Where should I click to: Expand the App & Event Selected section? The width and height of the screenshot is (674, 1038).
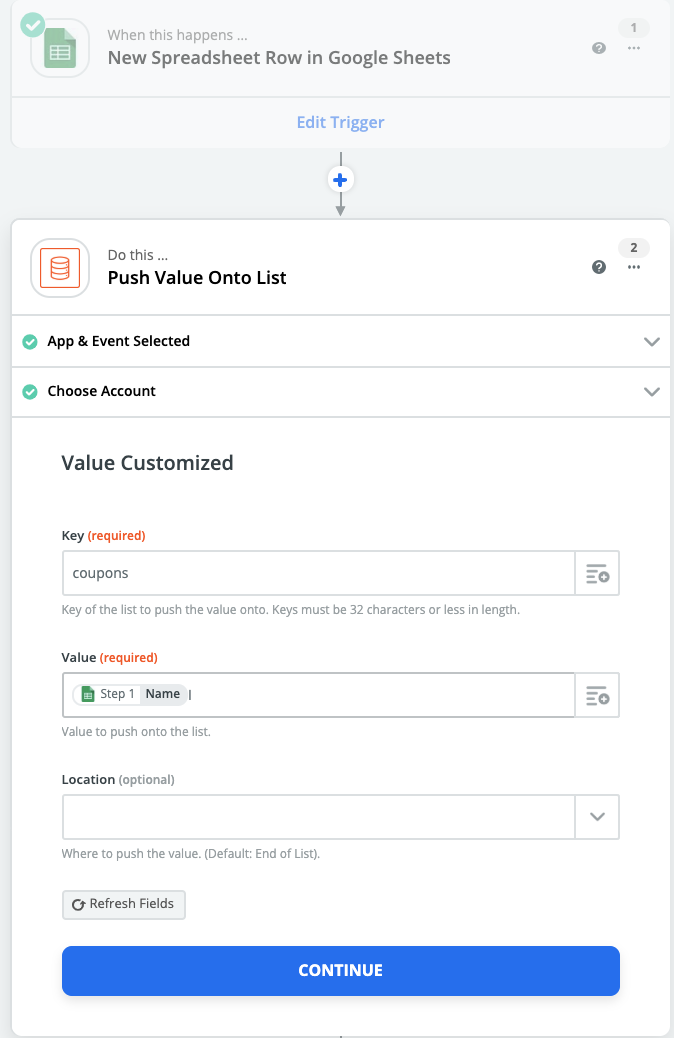652,341
